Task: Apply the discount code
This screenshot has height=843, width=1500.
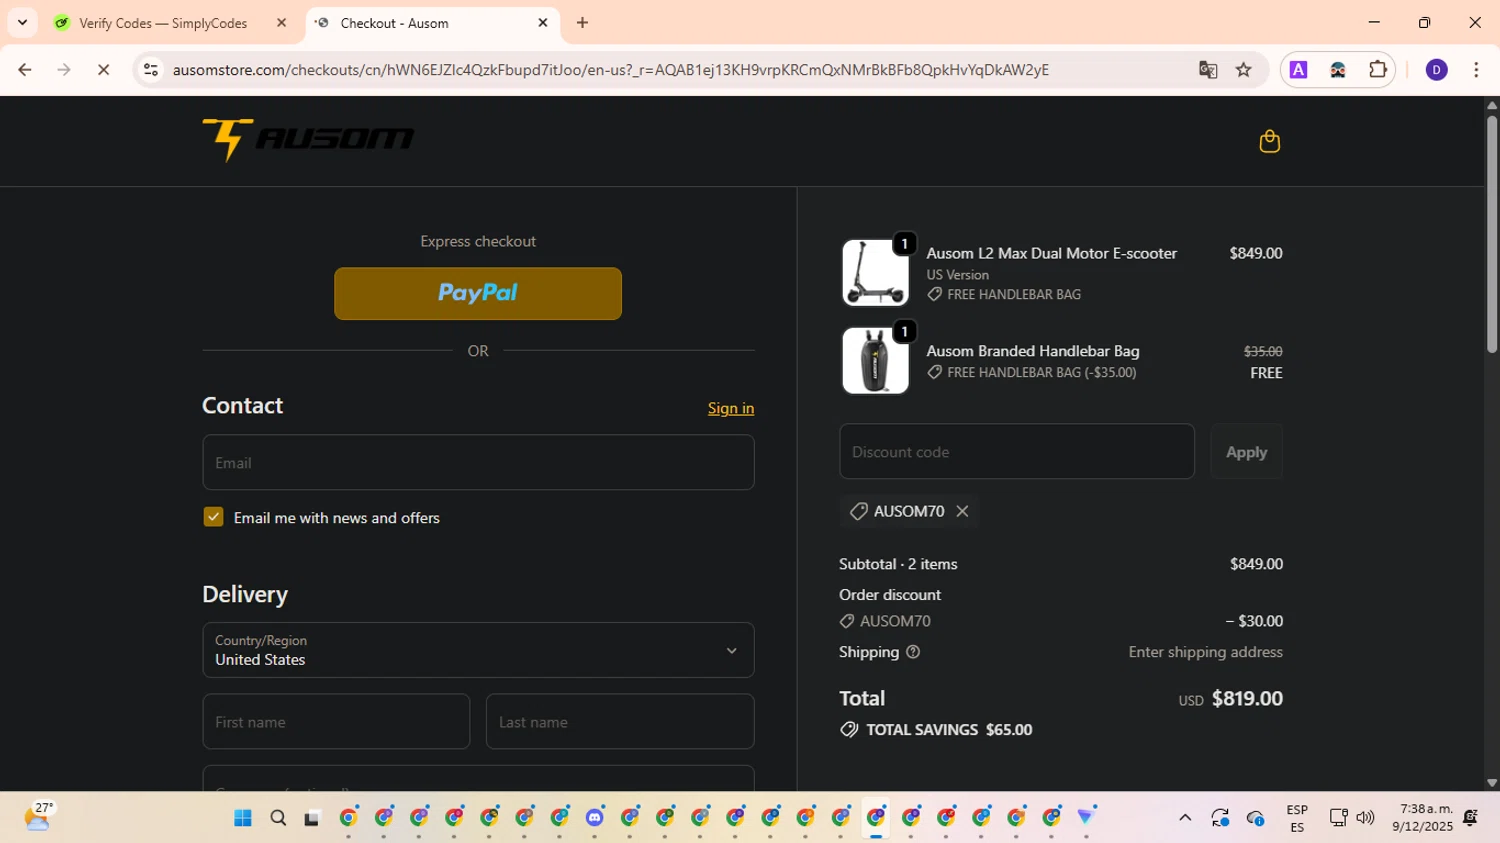Action: (1246, 452)
